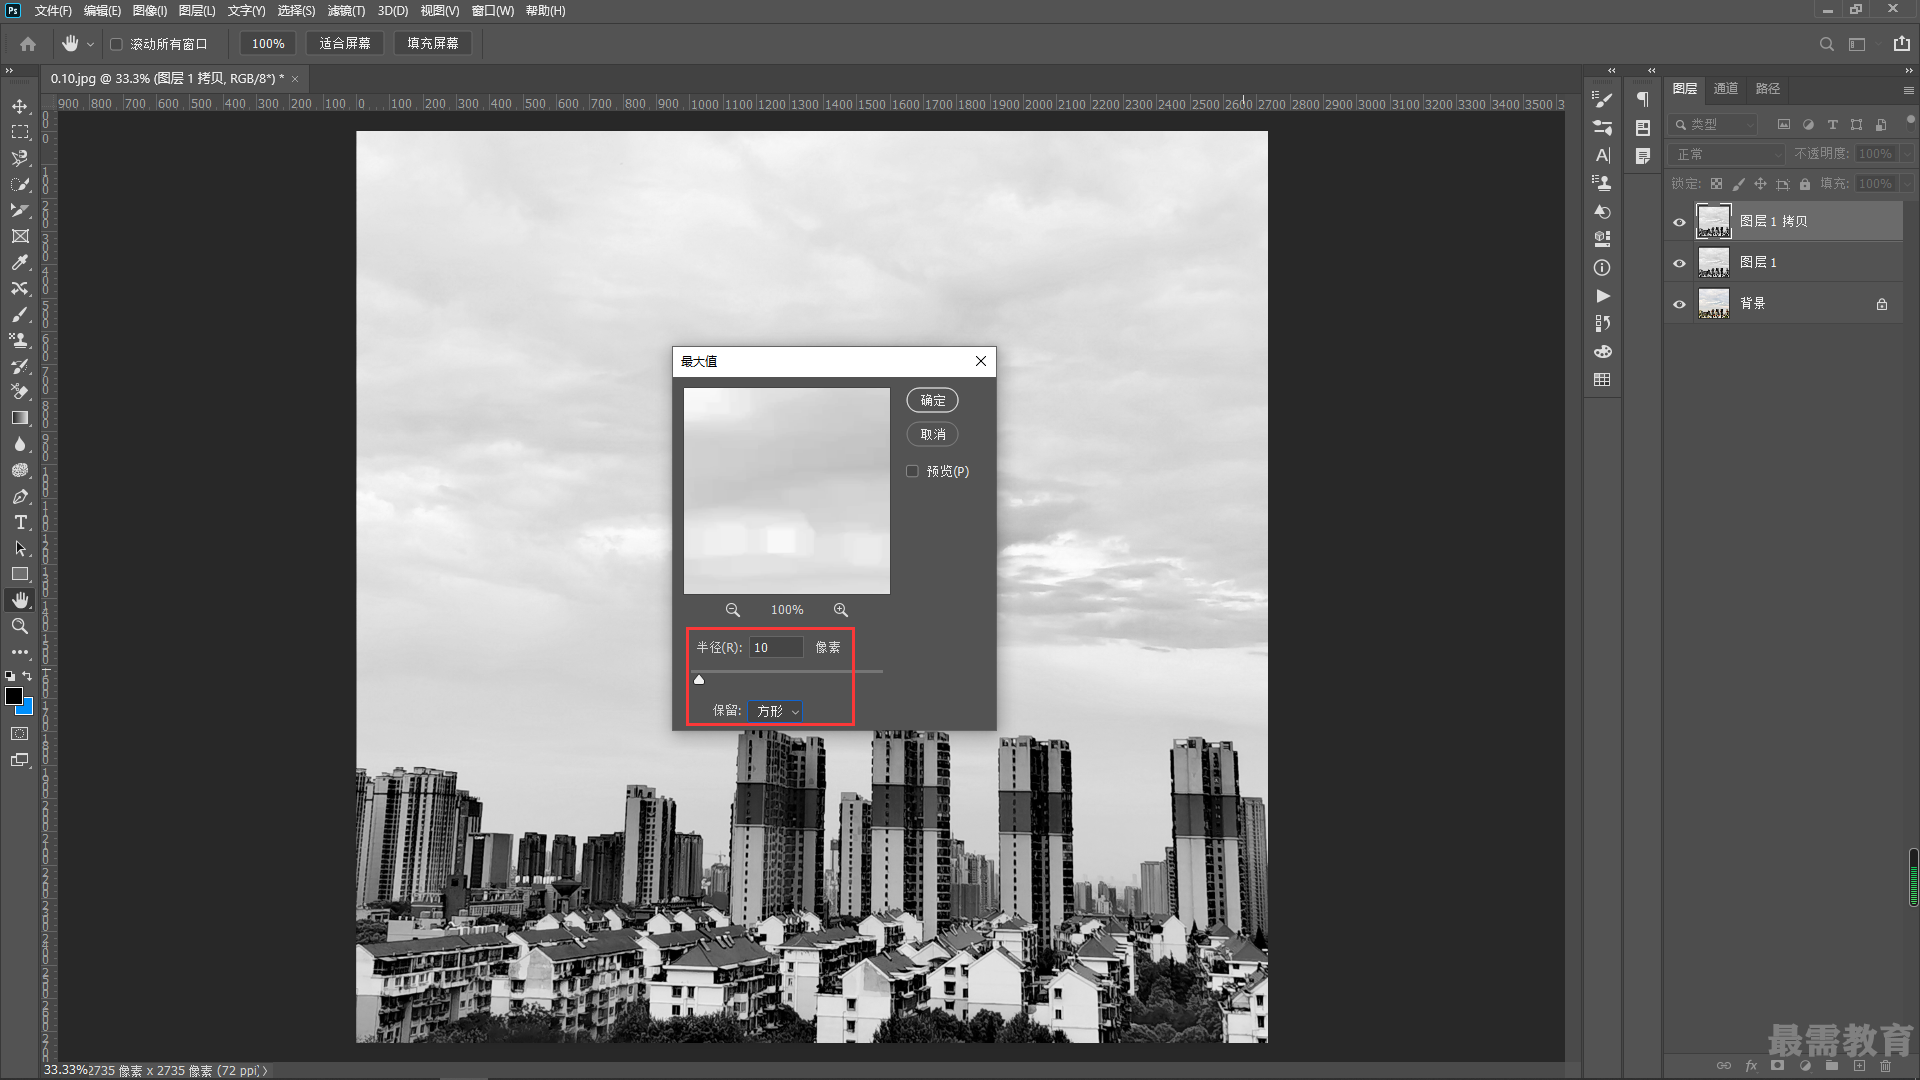
Task: Toggle lock all padlock icon
Action: 1805,184
